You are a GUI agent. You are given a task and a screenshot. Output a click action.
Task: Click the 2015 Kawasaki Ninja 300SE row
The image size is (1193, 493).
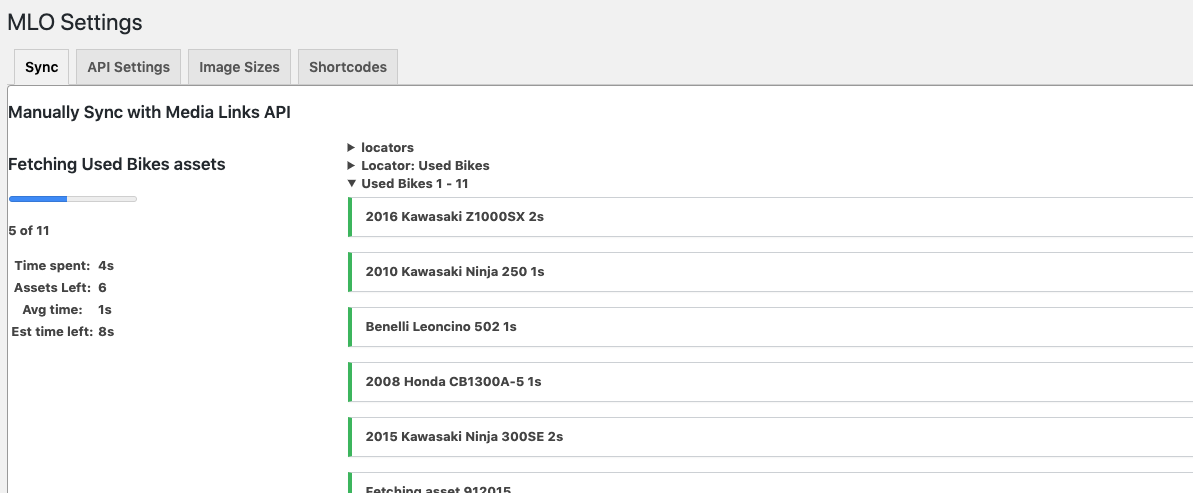click(x=464, y=437)
